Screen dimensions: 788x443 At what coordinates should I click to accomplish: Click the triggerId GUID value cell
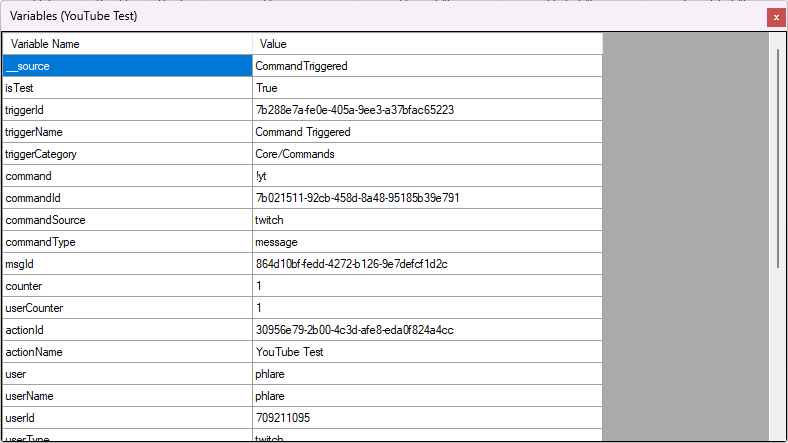tap(427, 110)
